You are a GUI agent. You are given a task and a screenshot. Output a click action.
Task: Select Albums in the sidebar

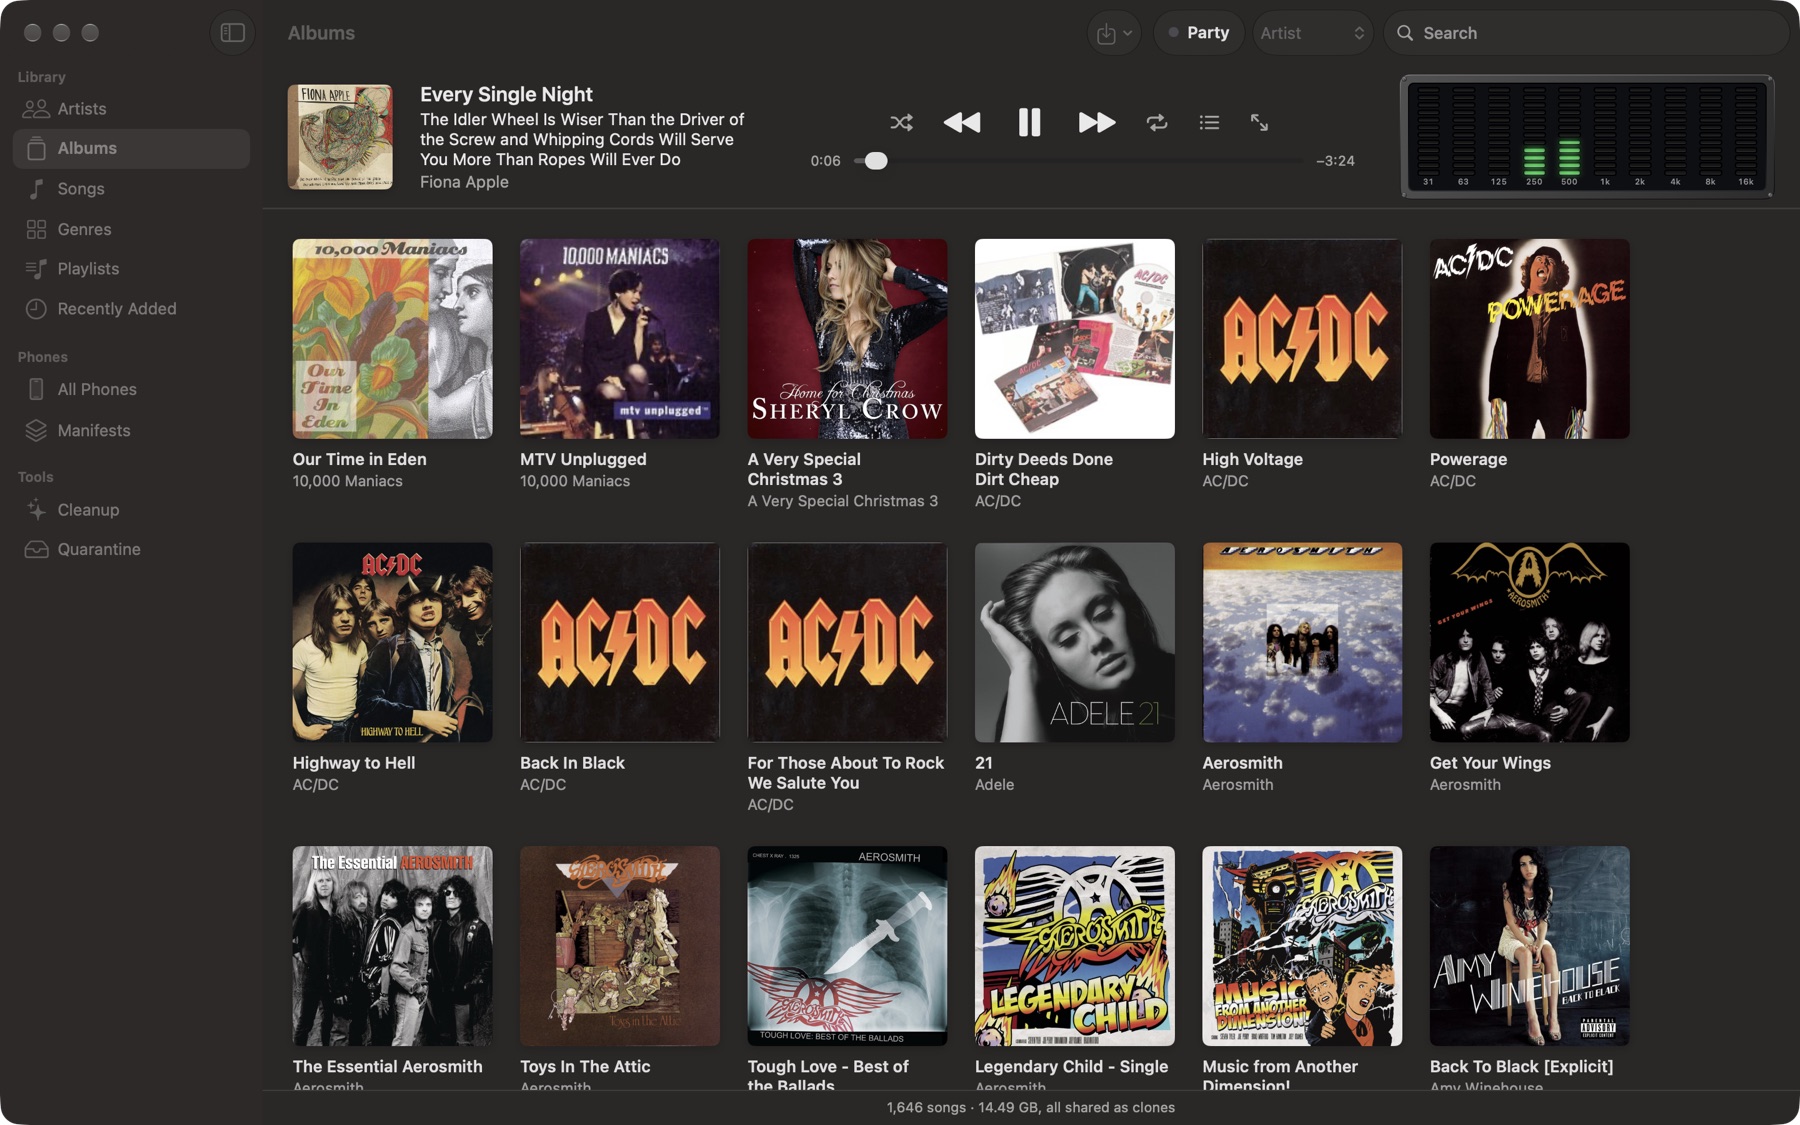[x=131, y=148]
